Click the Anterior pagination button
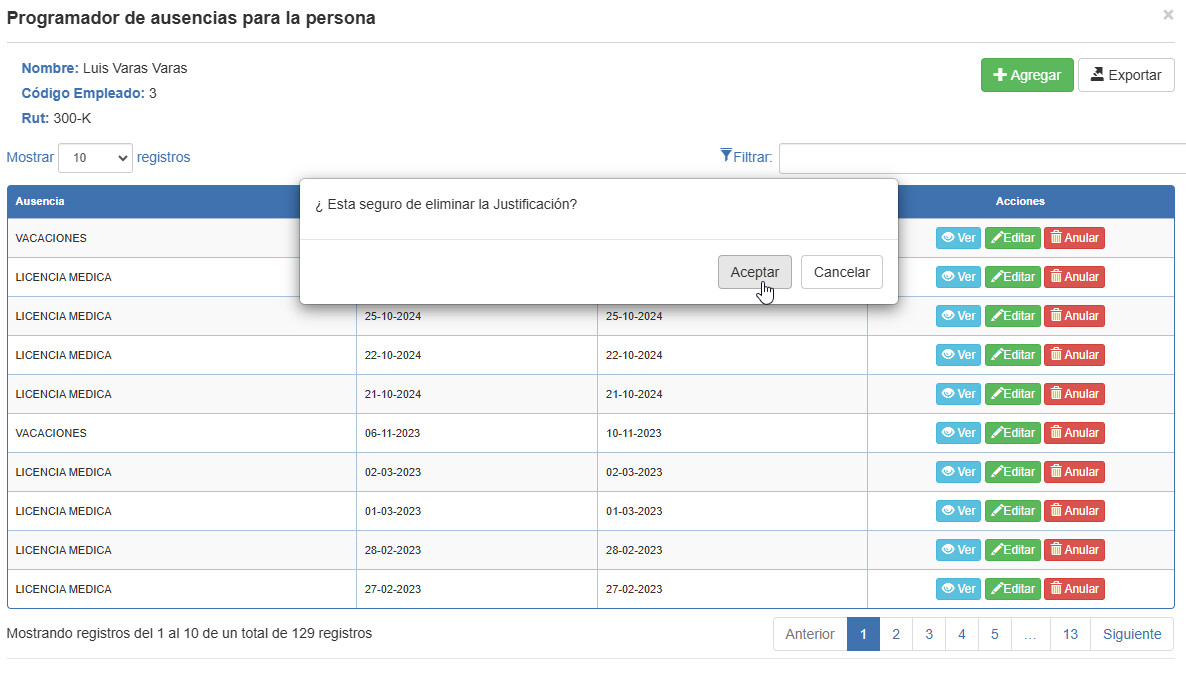The image size is (1186, 679). coord(809,634)
